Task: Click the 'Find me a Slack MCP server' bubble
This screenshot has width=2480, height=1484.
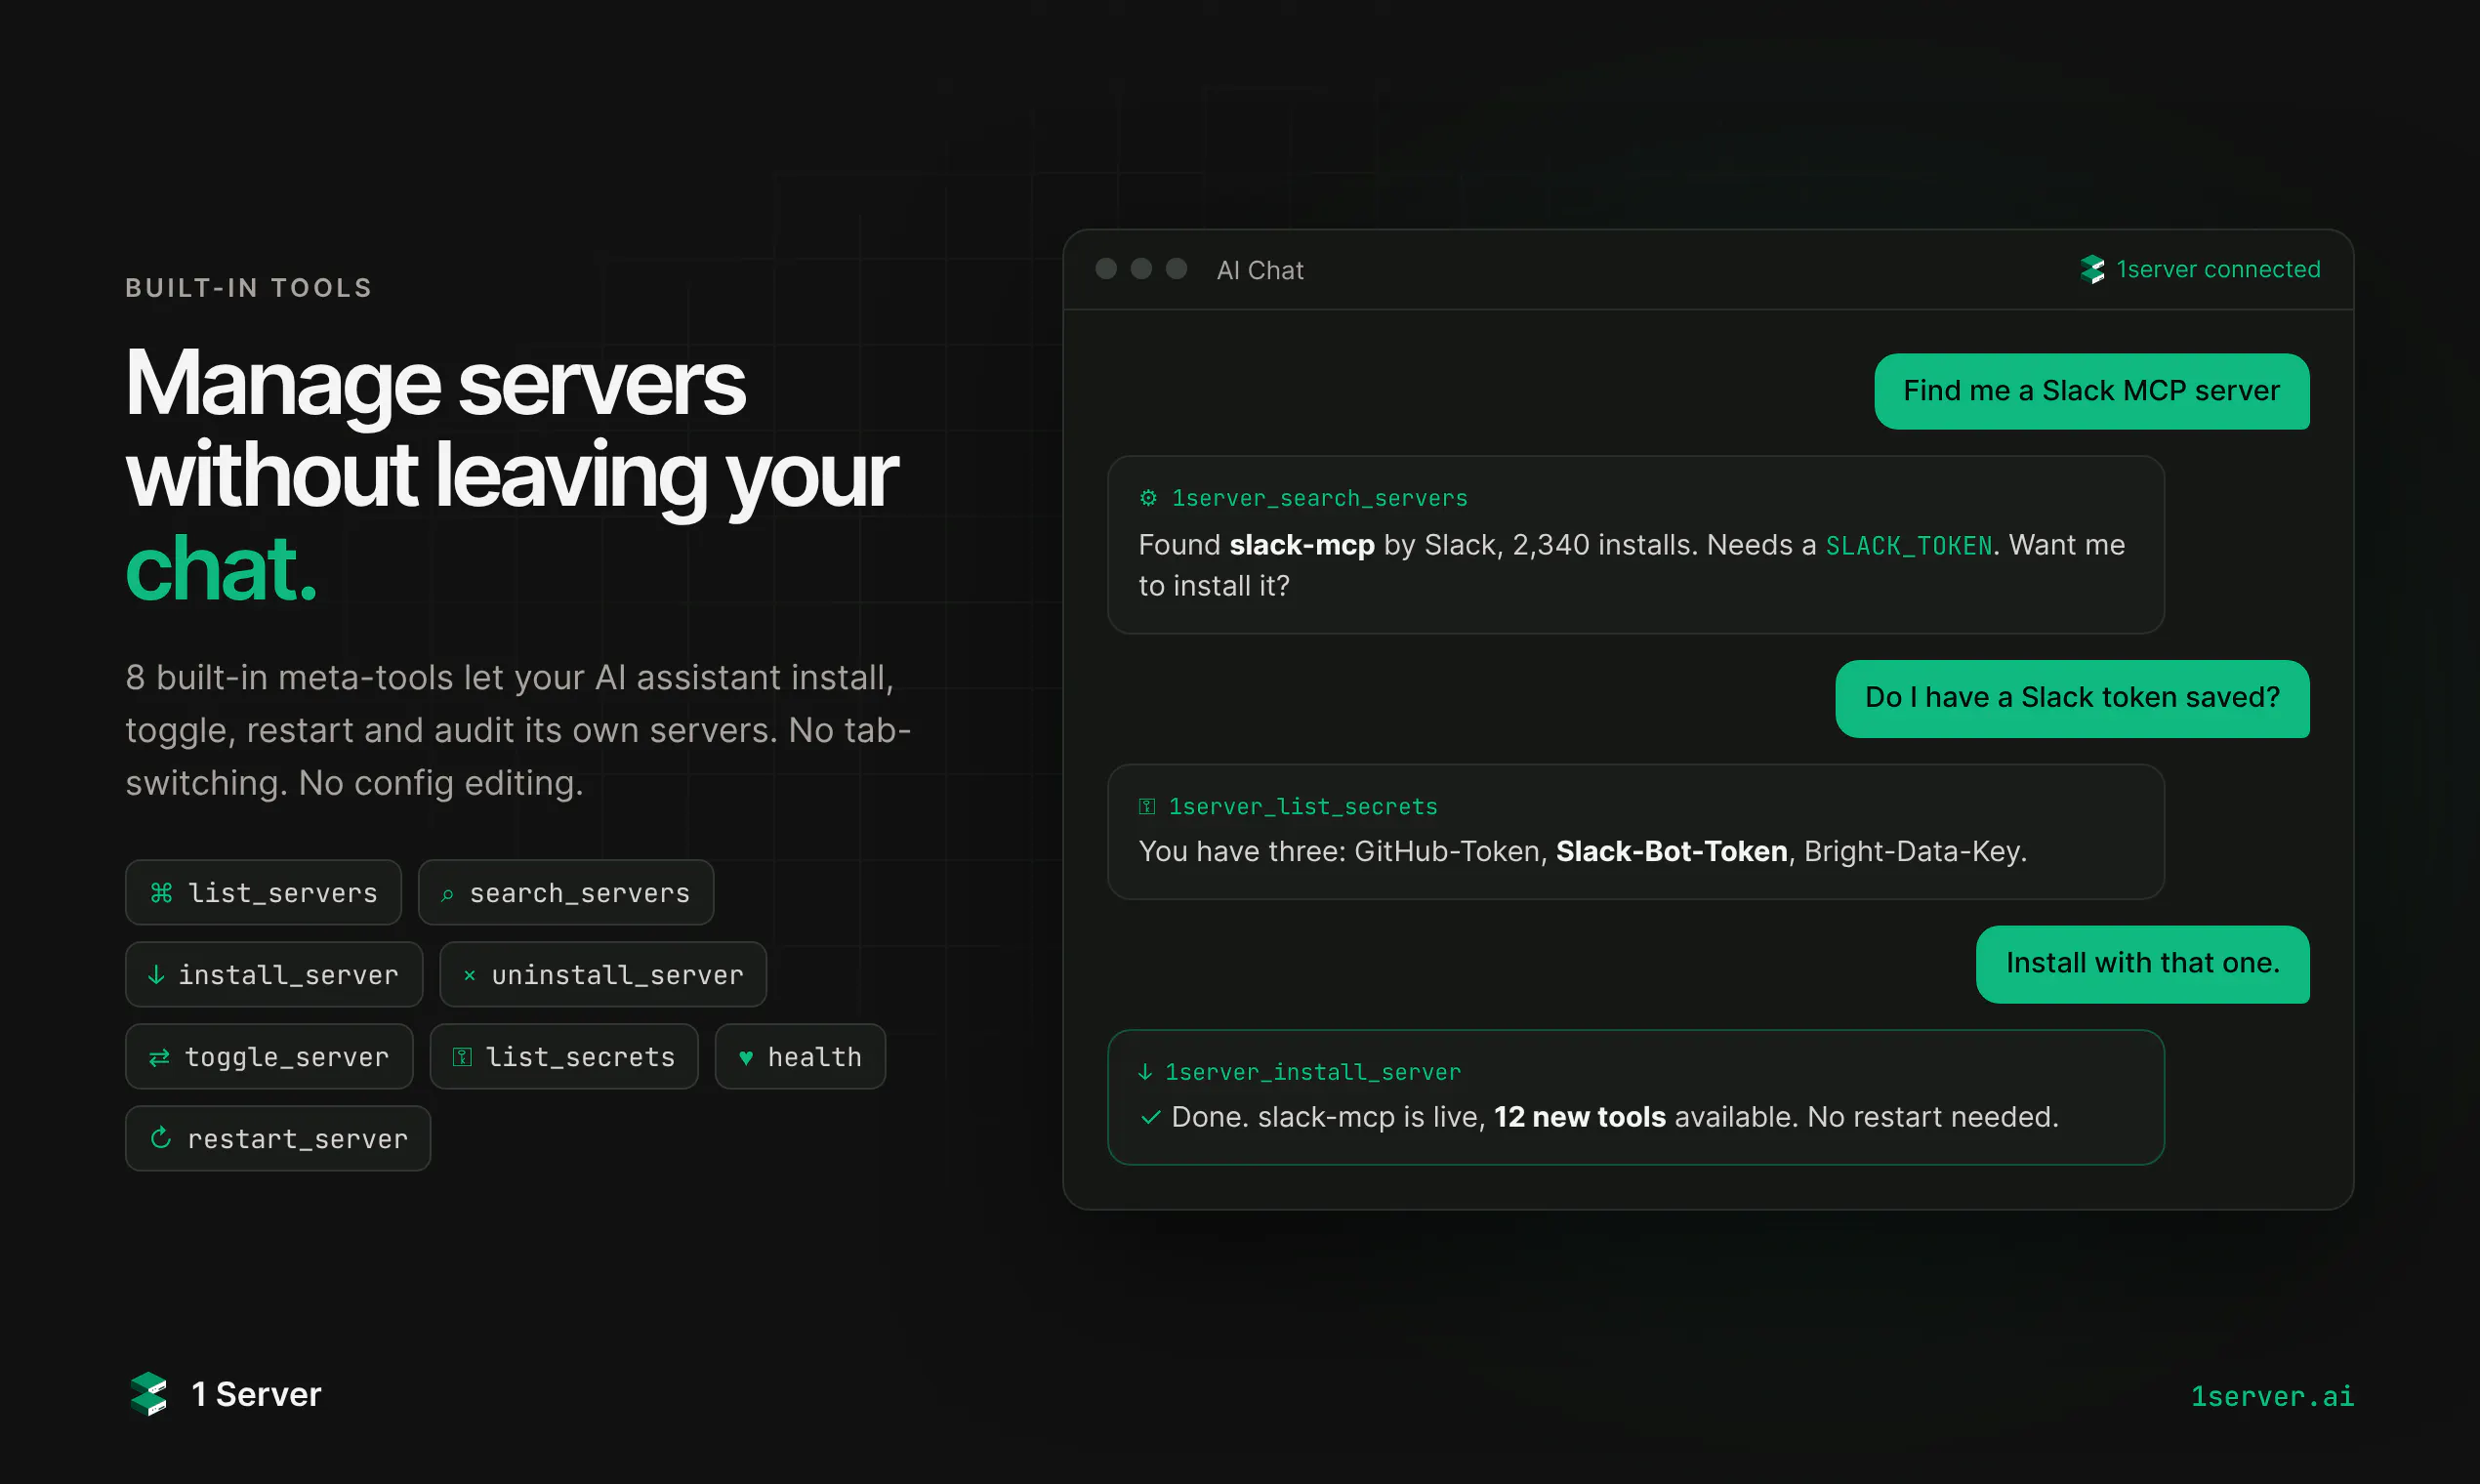Action: (x=2091, y=391)
